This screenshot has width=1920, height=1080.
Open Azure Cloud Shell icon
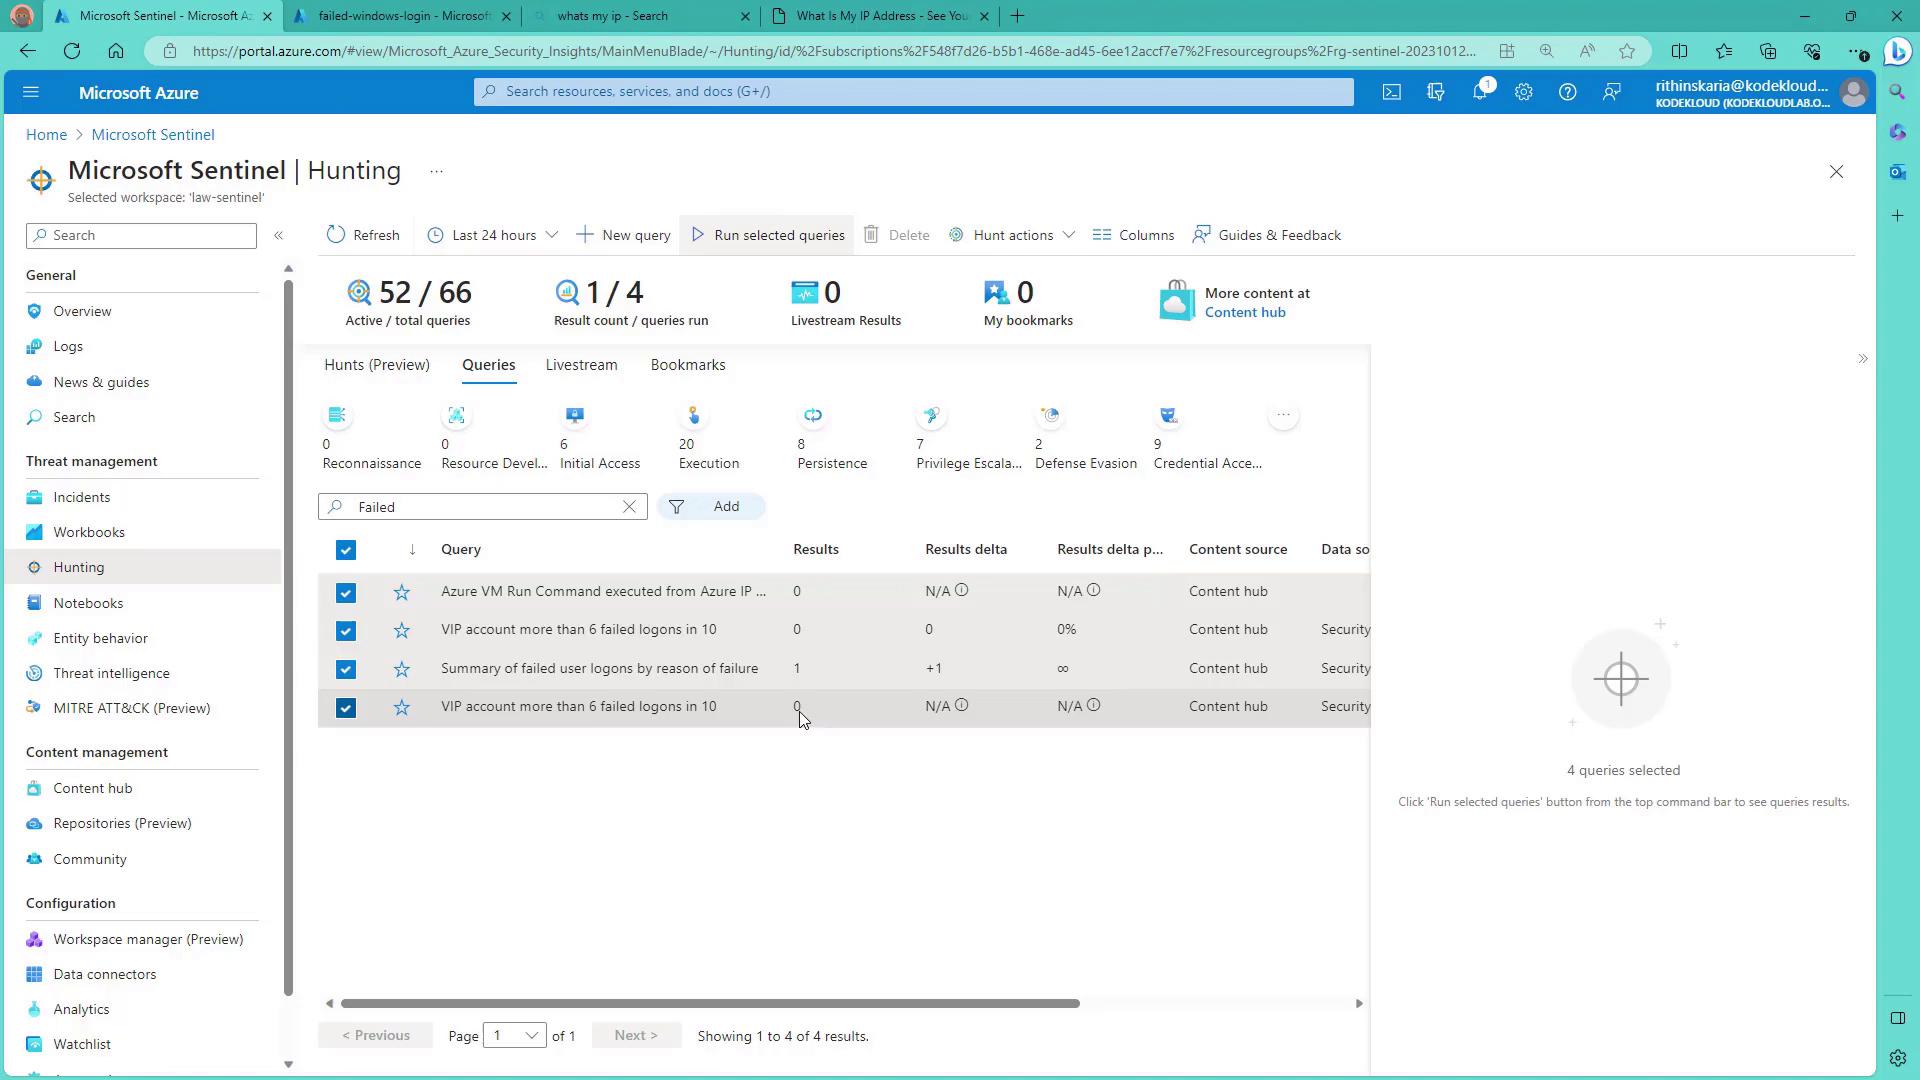pos(1391,92)
